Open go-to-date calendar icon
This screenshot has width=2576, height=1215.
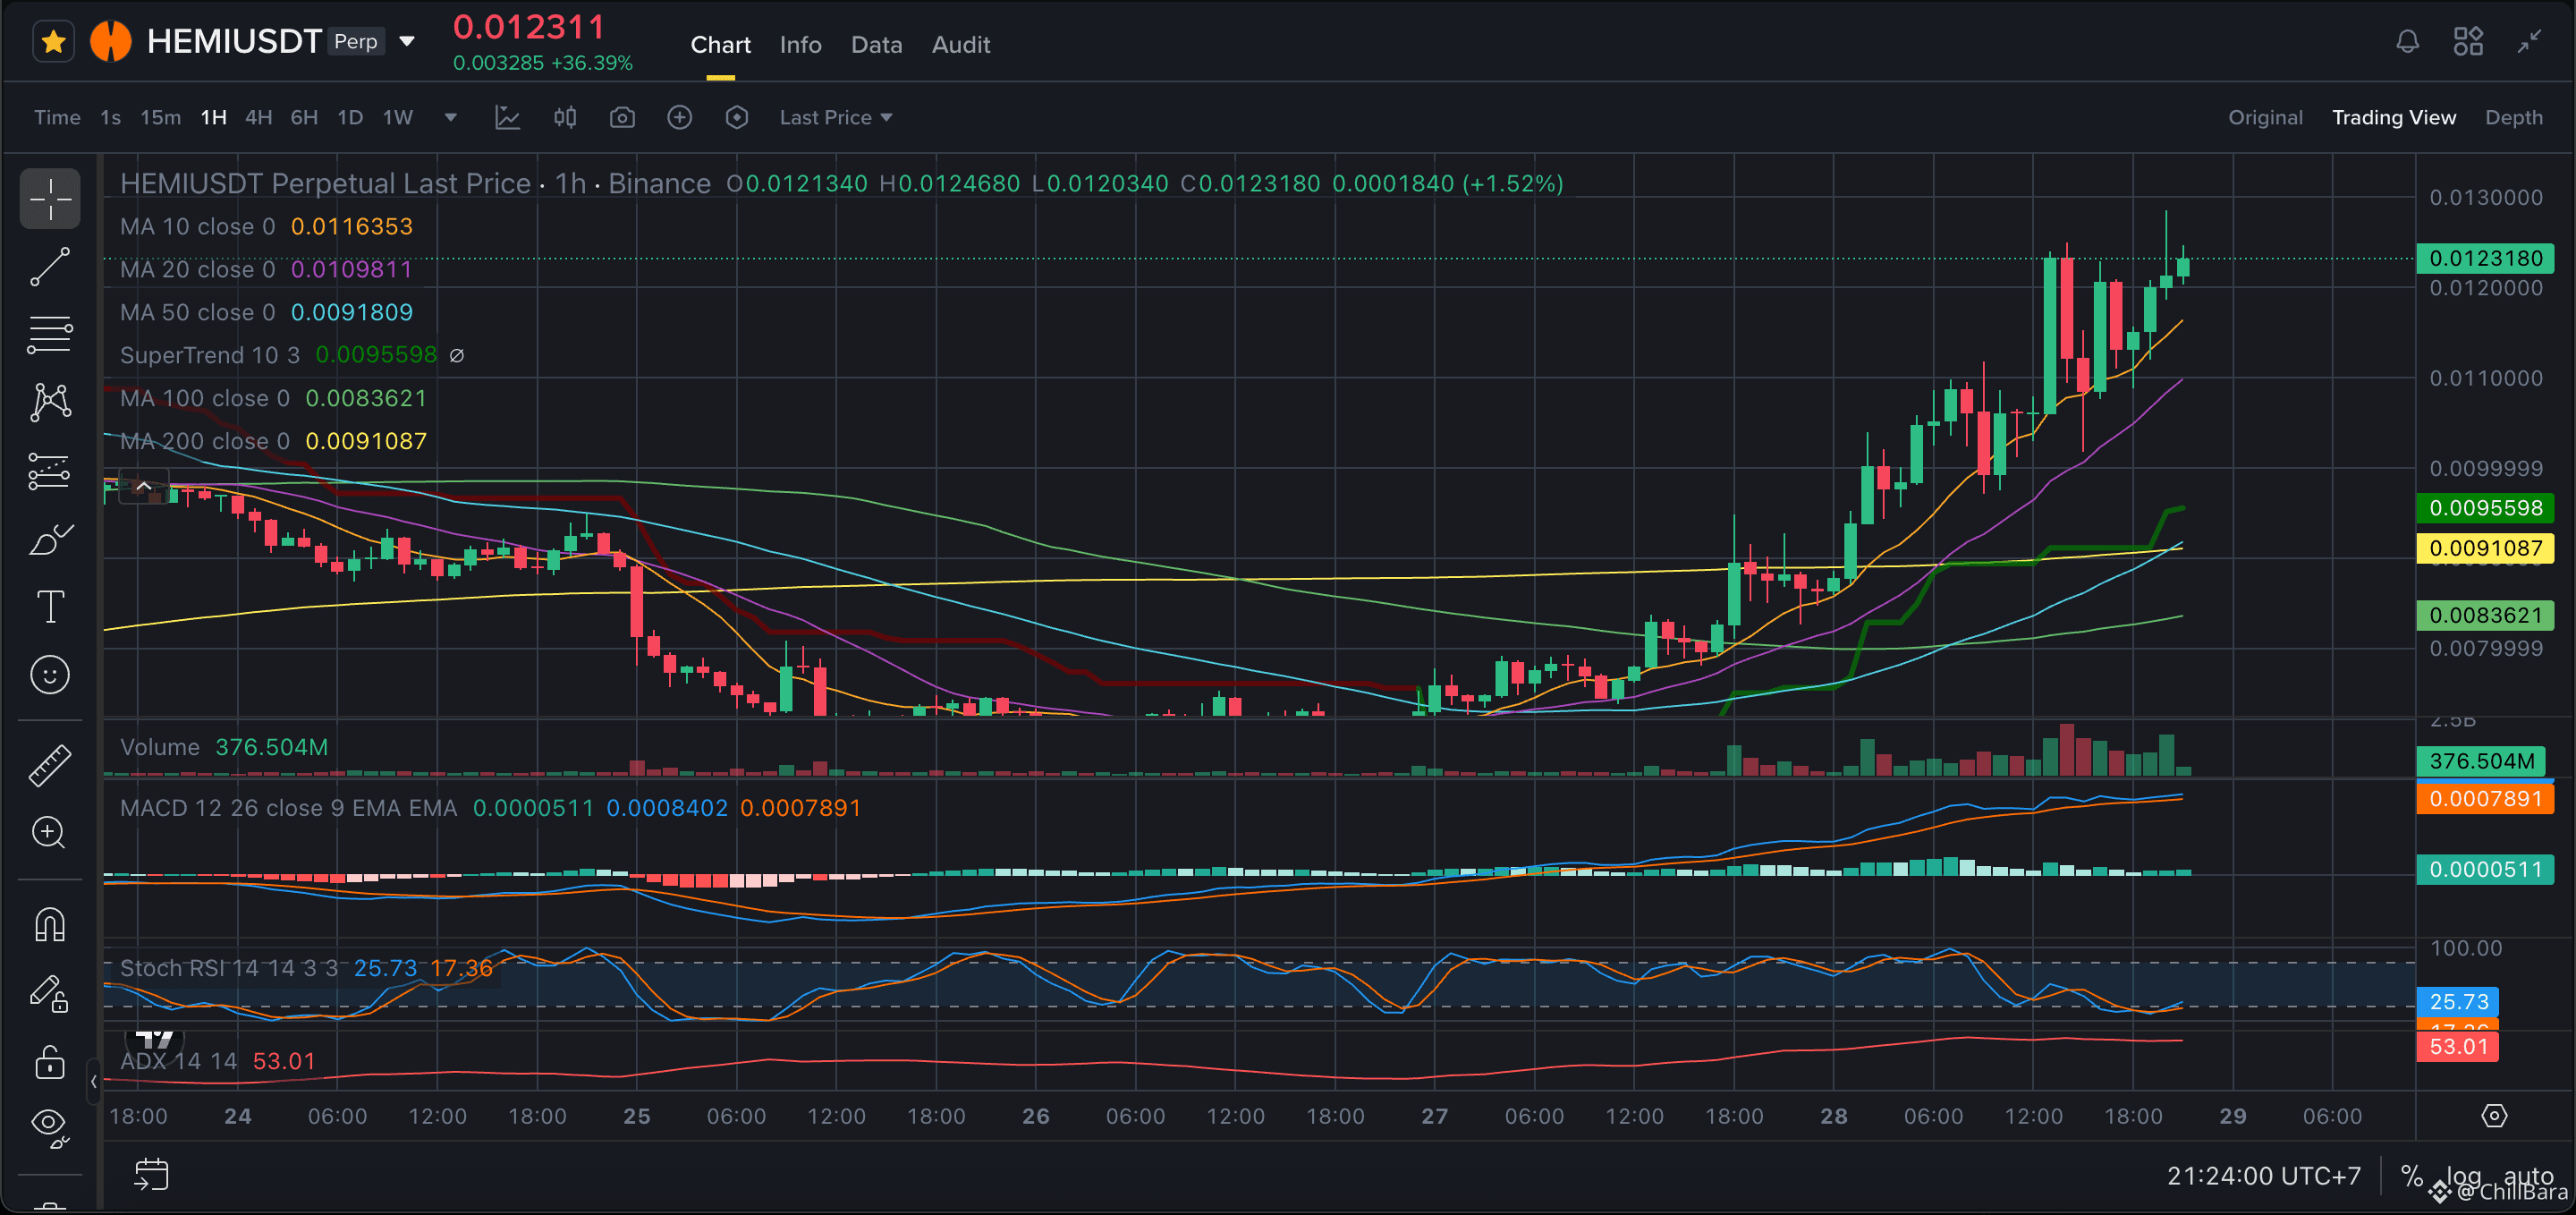pyautogui.click(x=152, y=1174)
